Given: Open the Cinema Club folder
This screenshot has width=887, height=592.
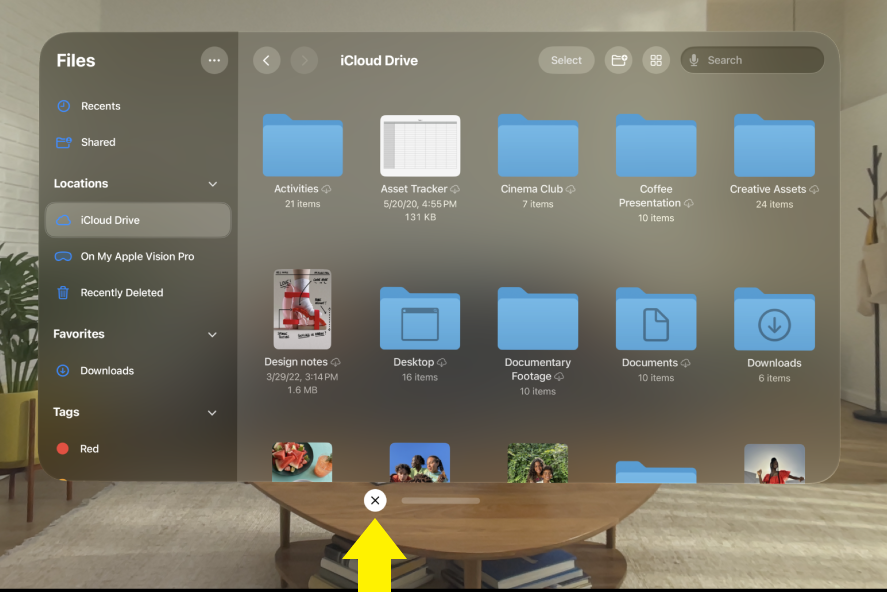Looking at the screenshot, I should (x=538, y=146).
